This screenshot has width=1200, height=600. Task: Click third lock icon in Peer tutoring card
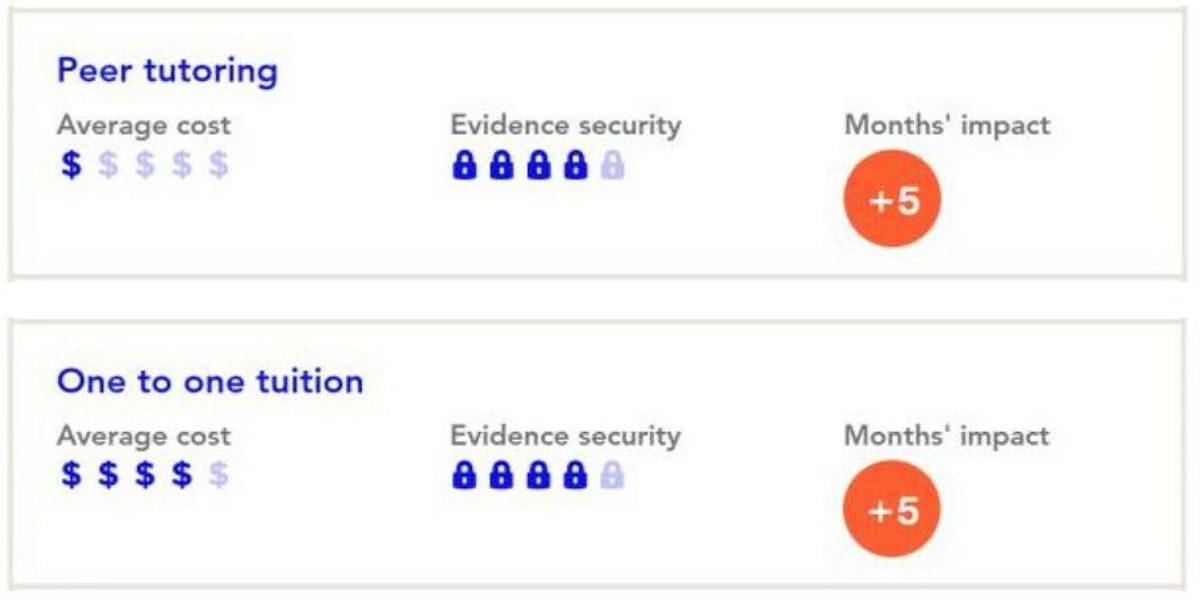(538, 165)
